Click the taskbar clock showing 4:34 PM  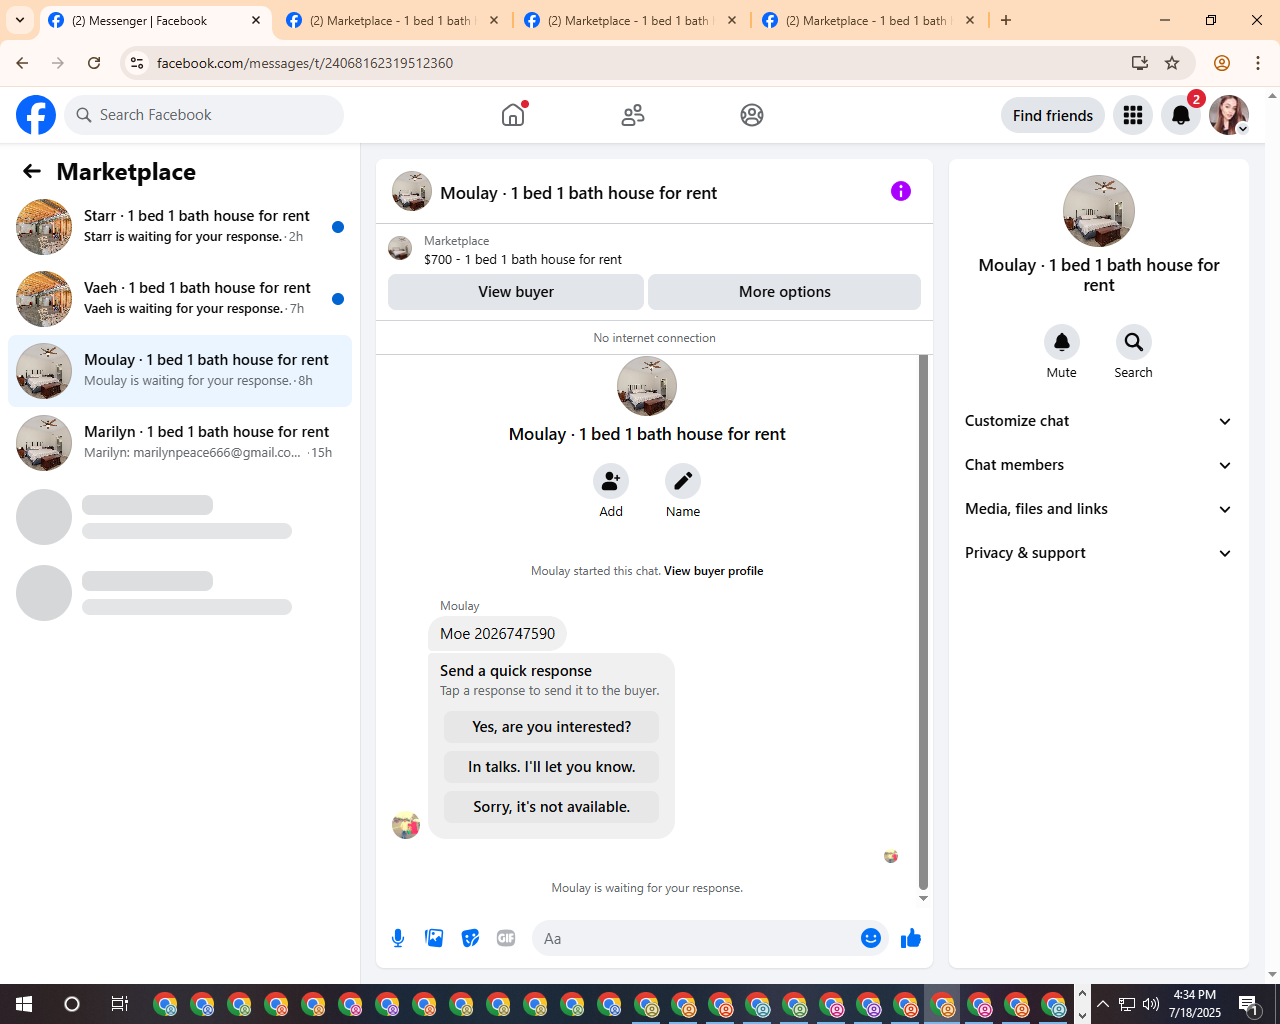point(1195,1004)
